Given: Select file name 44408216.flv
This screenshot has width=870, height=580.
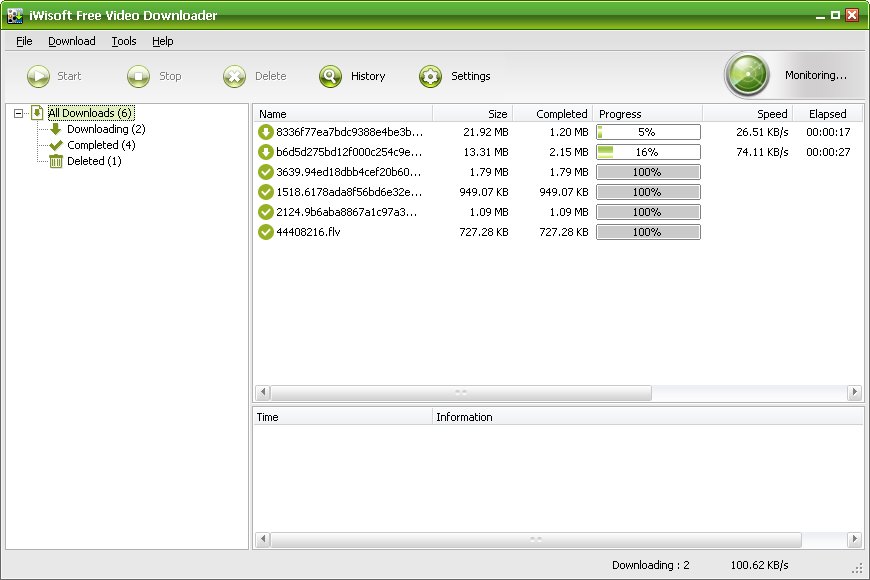Looking at the screenshot, I should (x=308, y=232).
